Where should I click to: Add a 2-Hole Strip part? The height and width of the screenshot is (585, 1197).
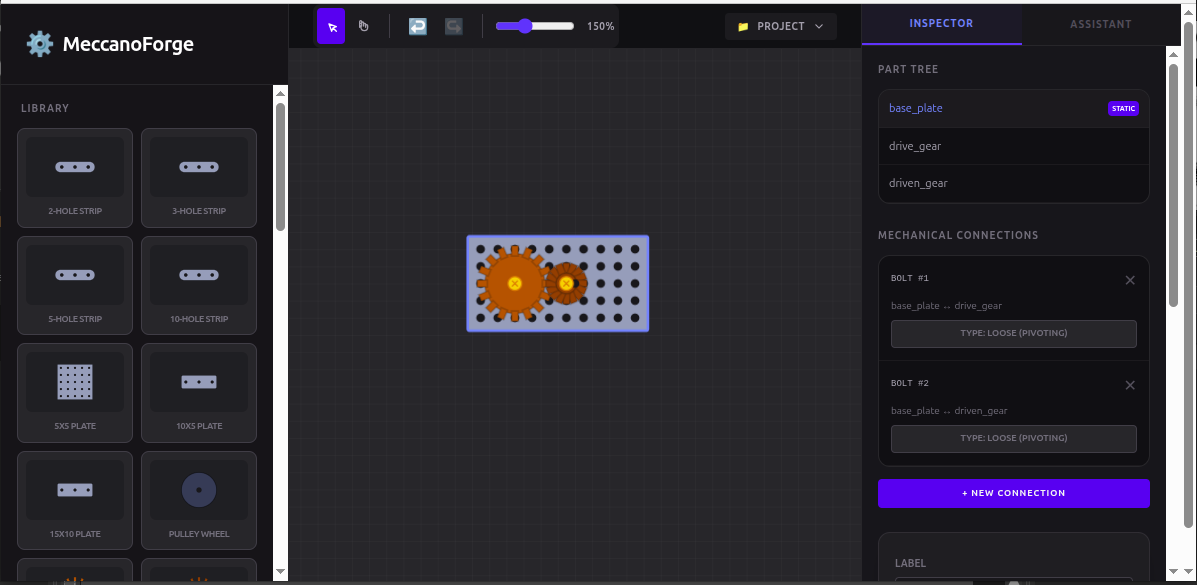(75, 178)
